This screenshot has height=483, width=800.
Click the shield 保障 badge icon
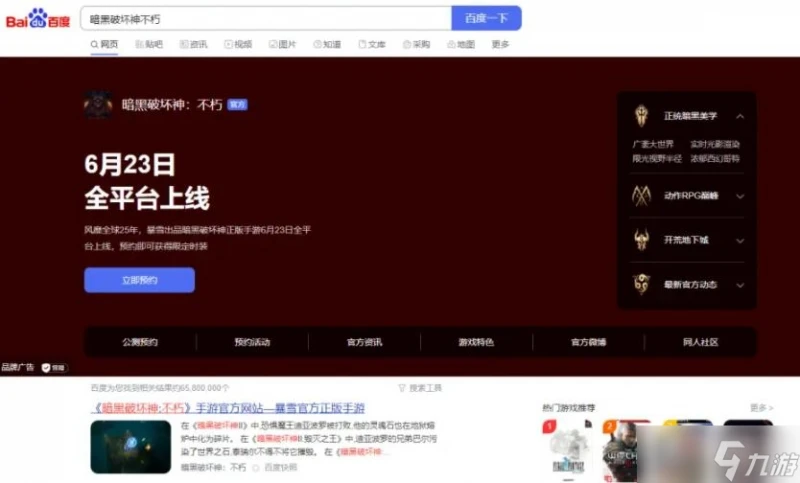tap(54, 368)
